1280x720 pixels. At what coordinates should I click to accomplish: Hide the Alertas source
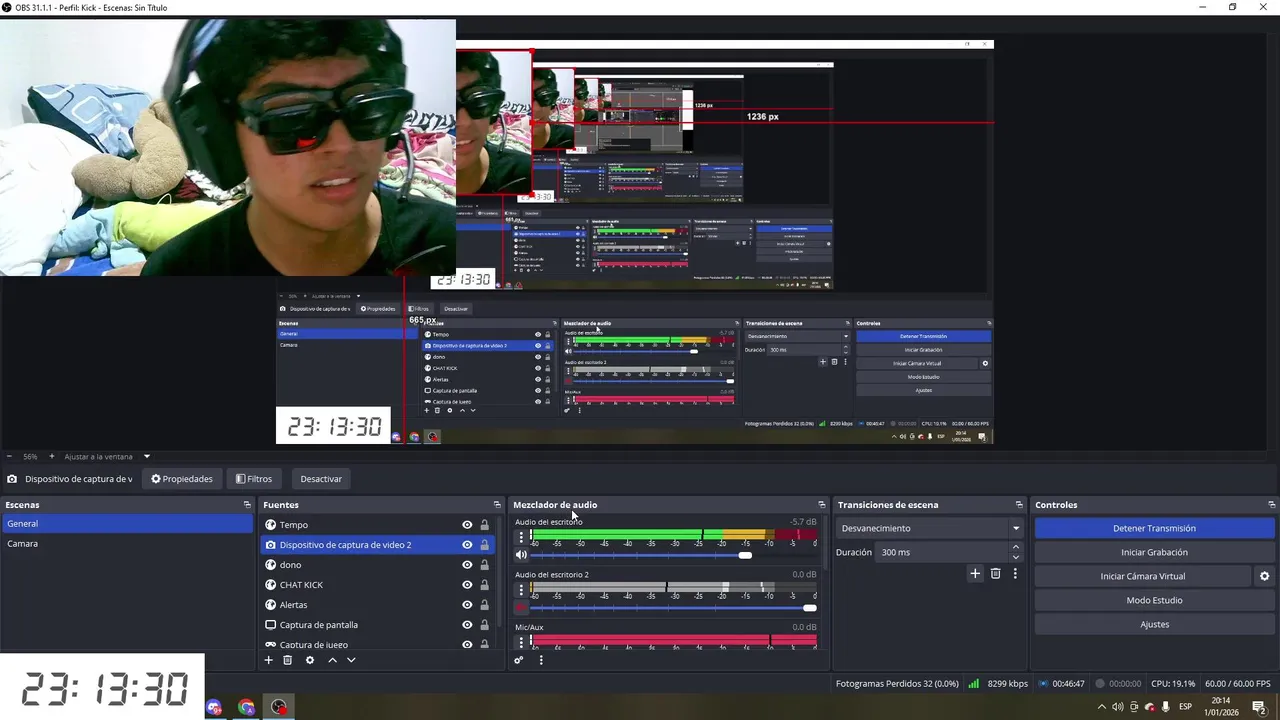coord(467,605)
